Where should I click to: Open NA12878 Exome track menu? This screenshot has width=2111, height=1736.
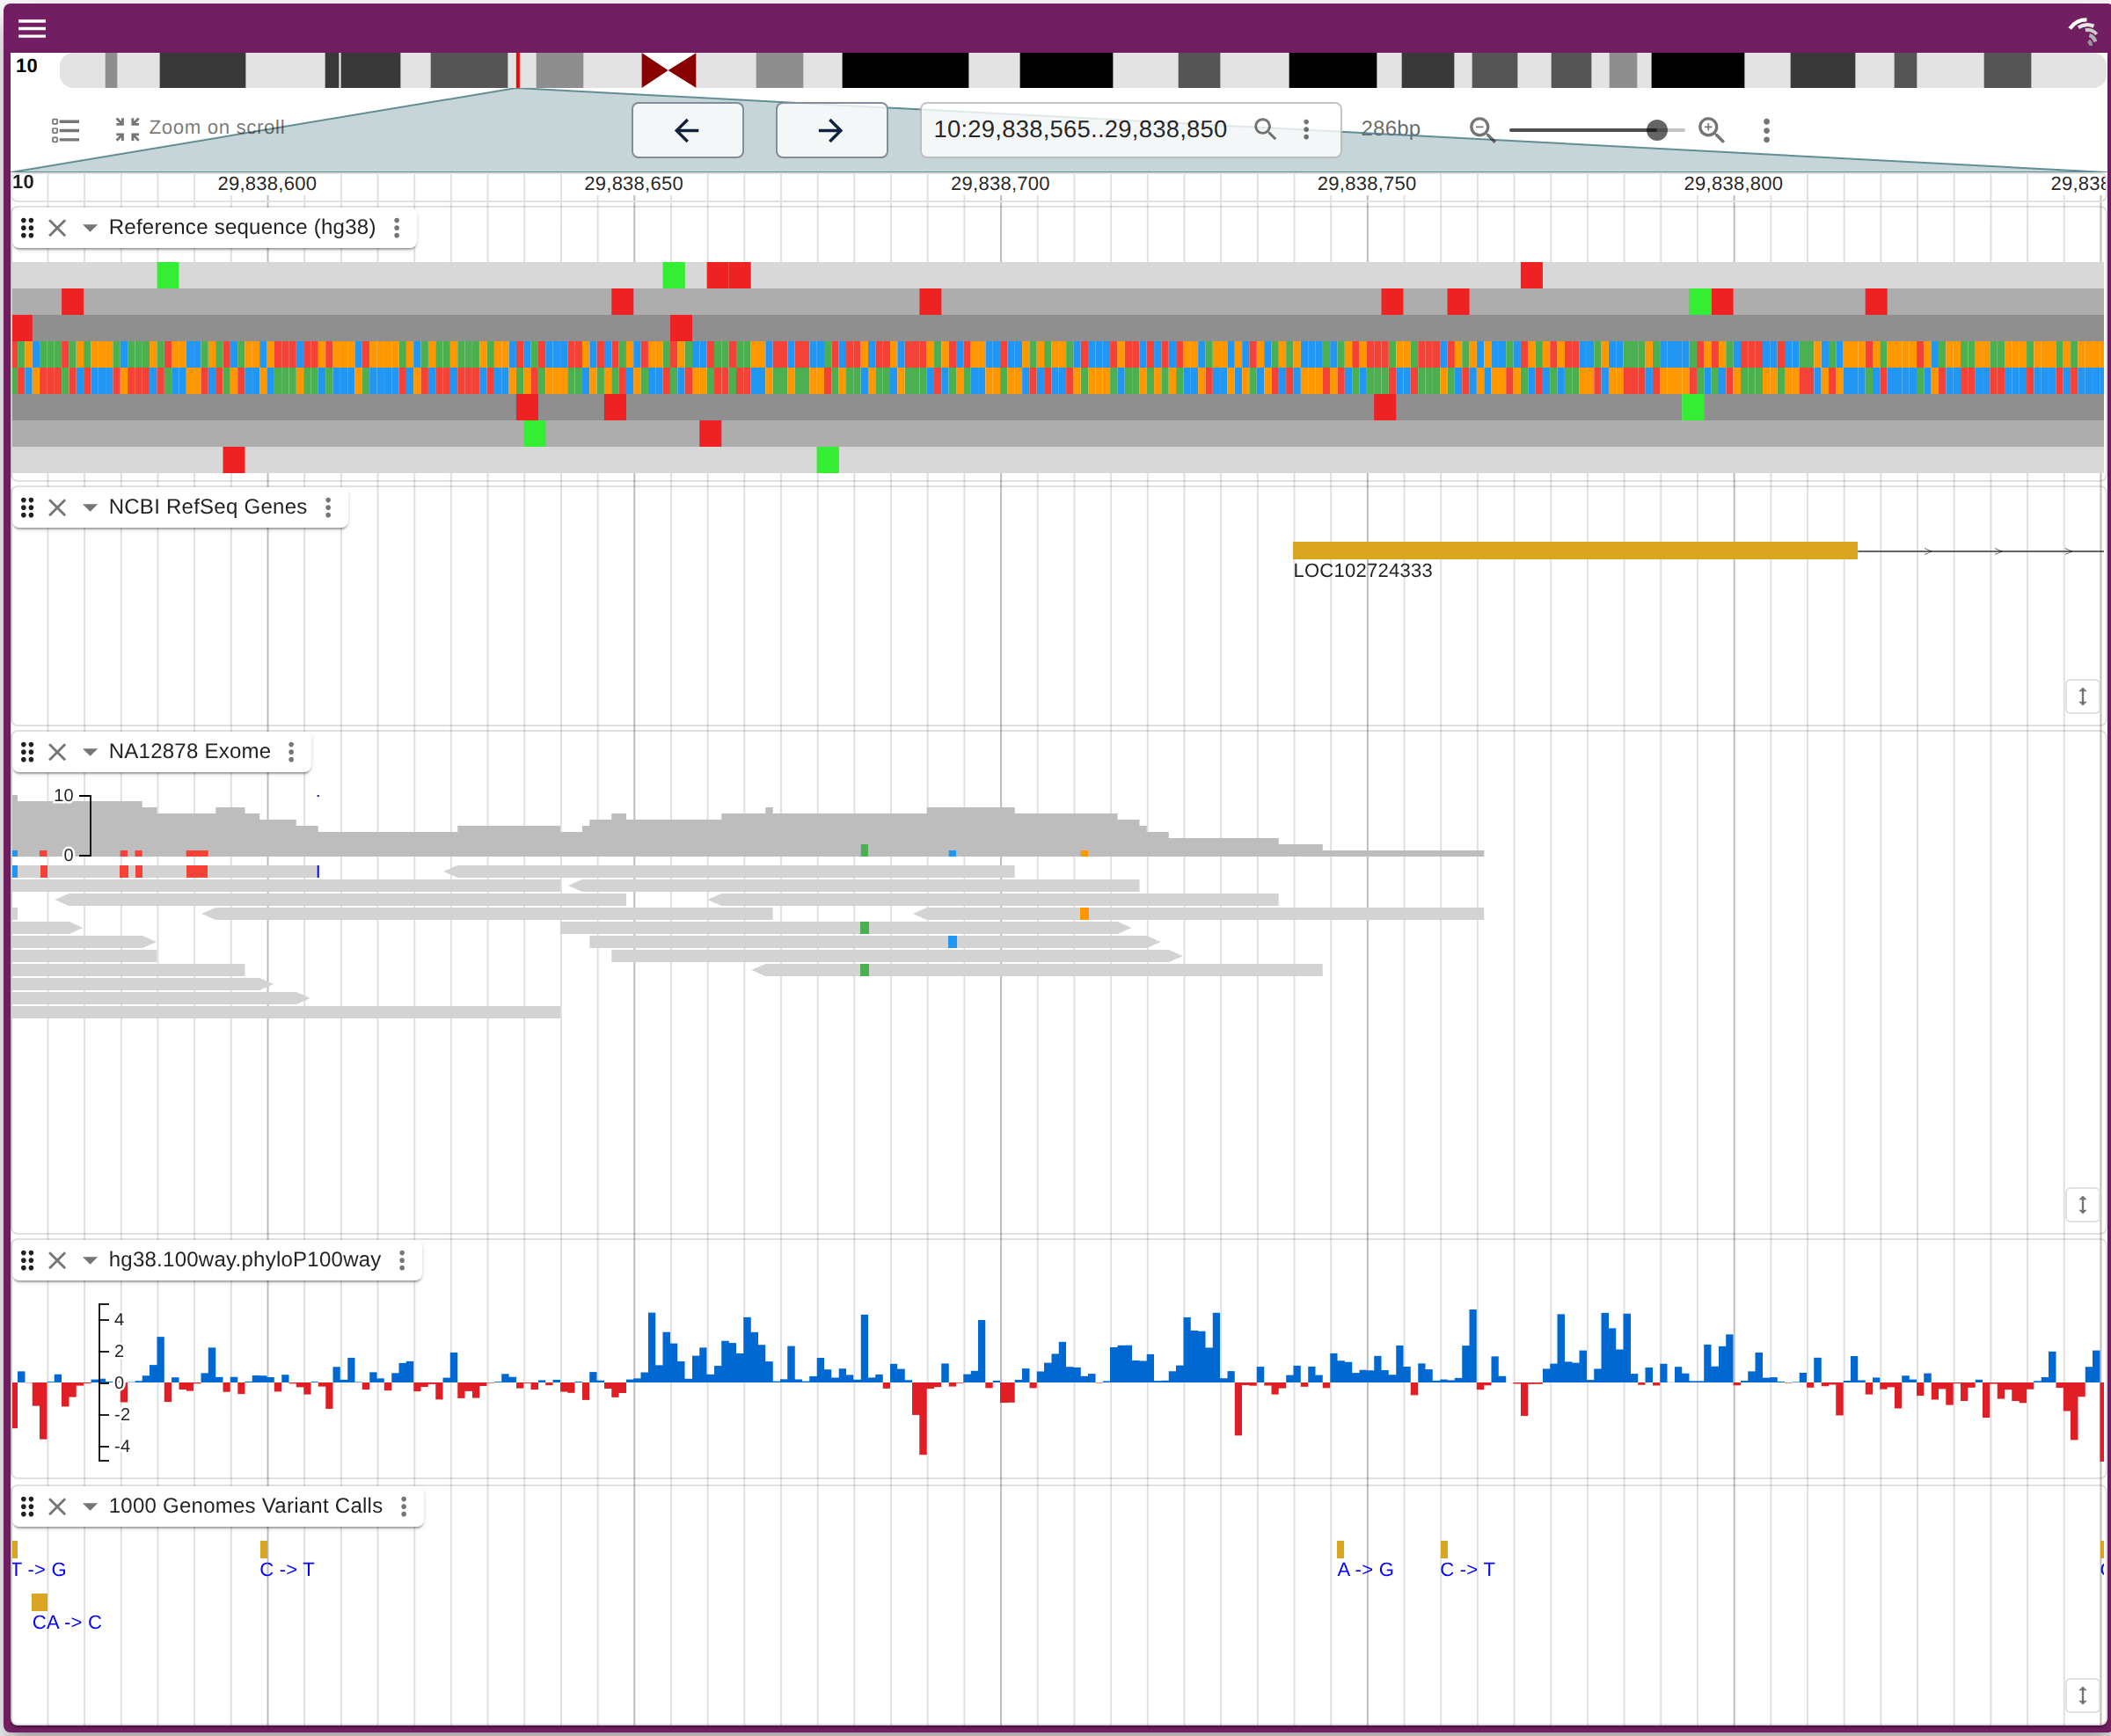[291, 752]
